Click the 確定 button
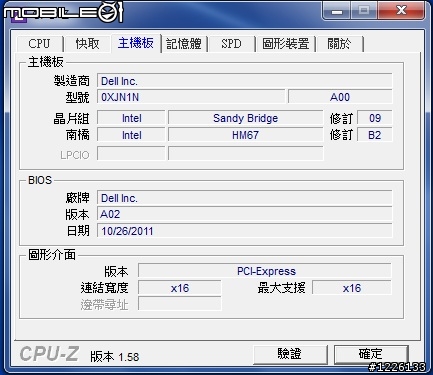Viewport: 433px width, 375px height. click(x=371, y=354)
